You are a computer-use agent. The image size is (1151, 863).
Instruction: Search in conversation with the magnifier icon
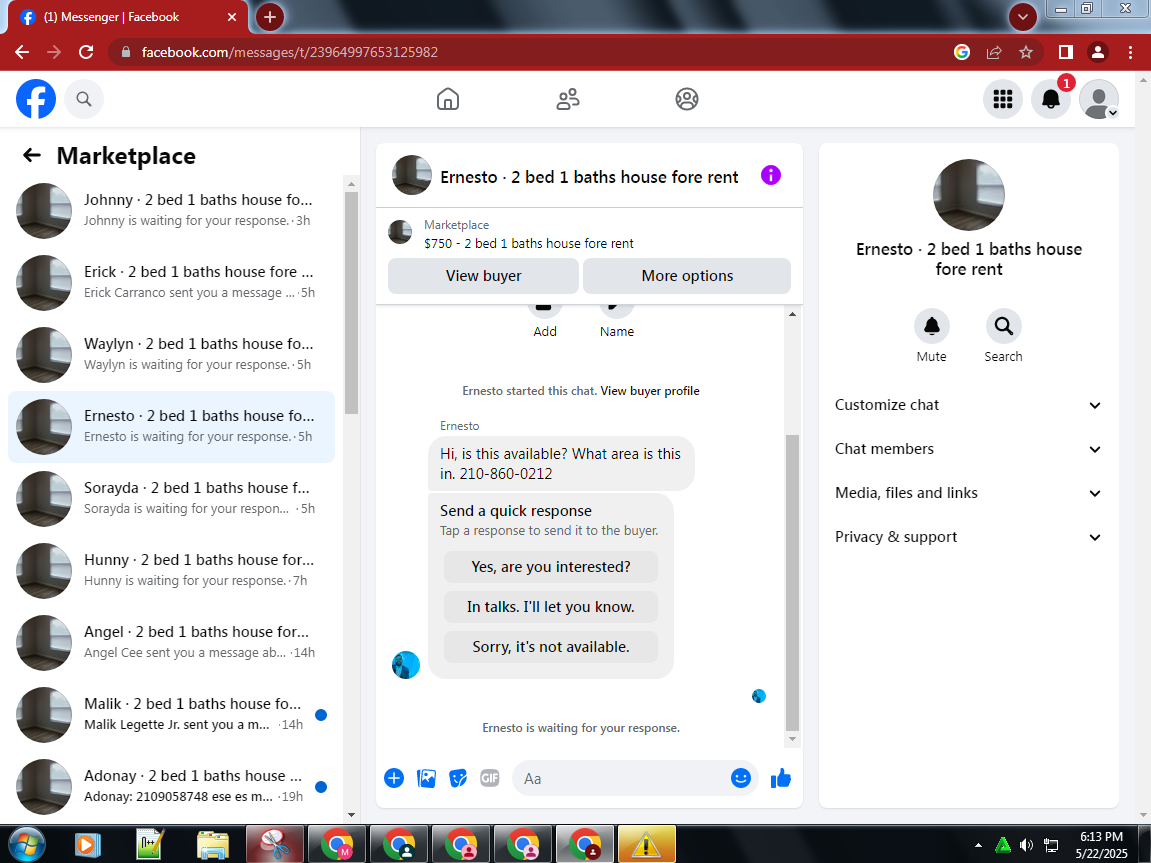point(1003,326)
